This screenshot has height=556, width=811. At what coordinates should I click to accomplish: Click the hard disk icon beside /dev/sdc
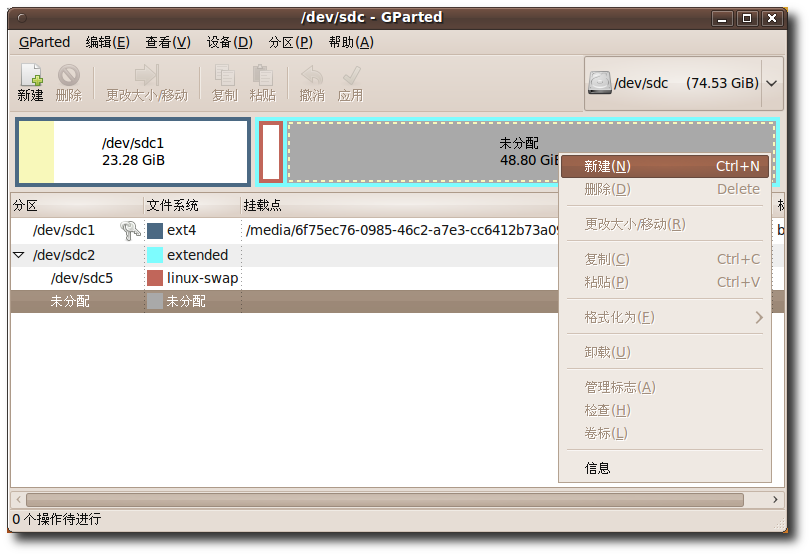tap(600, 83)
